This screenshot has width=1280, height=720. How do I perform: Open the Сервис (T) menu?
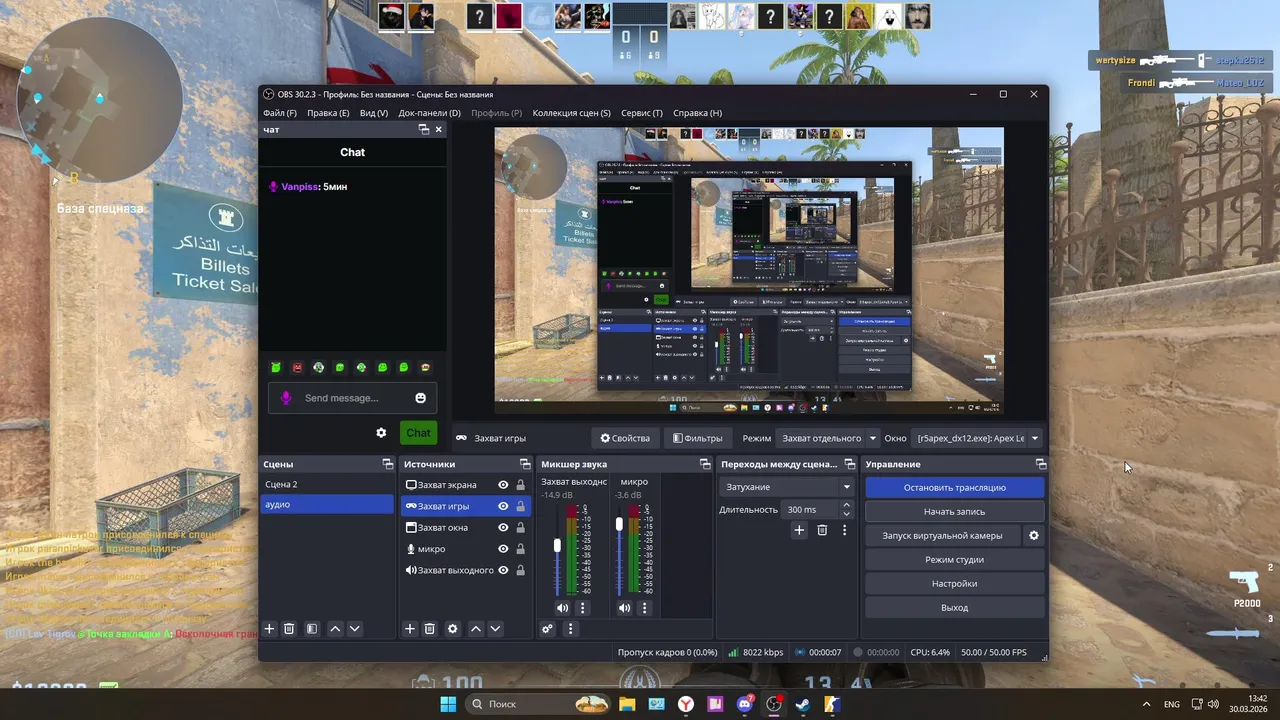tap(642, 113)
